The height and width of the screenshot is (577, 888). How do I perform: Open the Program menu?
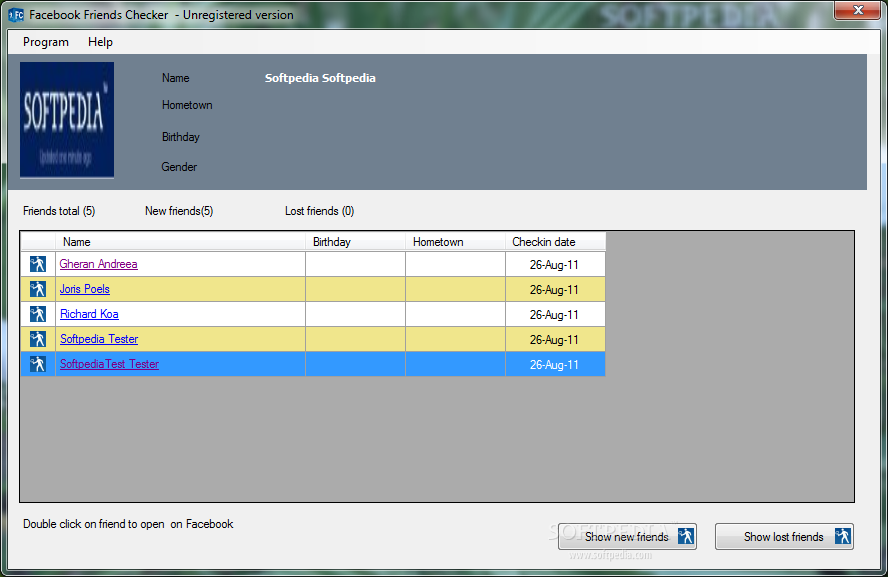[45, 42]
